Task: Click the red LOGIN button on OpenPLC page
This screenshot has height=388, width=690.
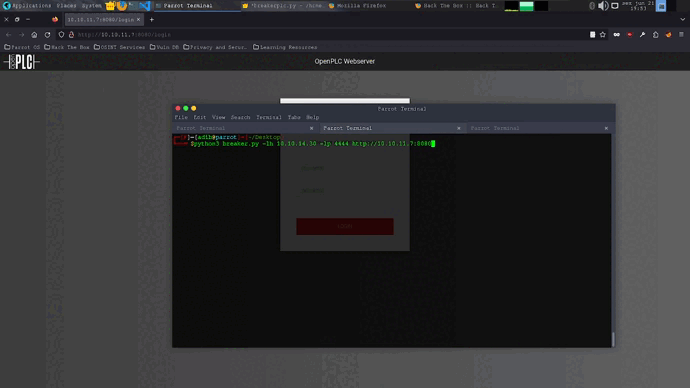Action: (345, 226)
